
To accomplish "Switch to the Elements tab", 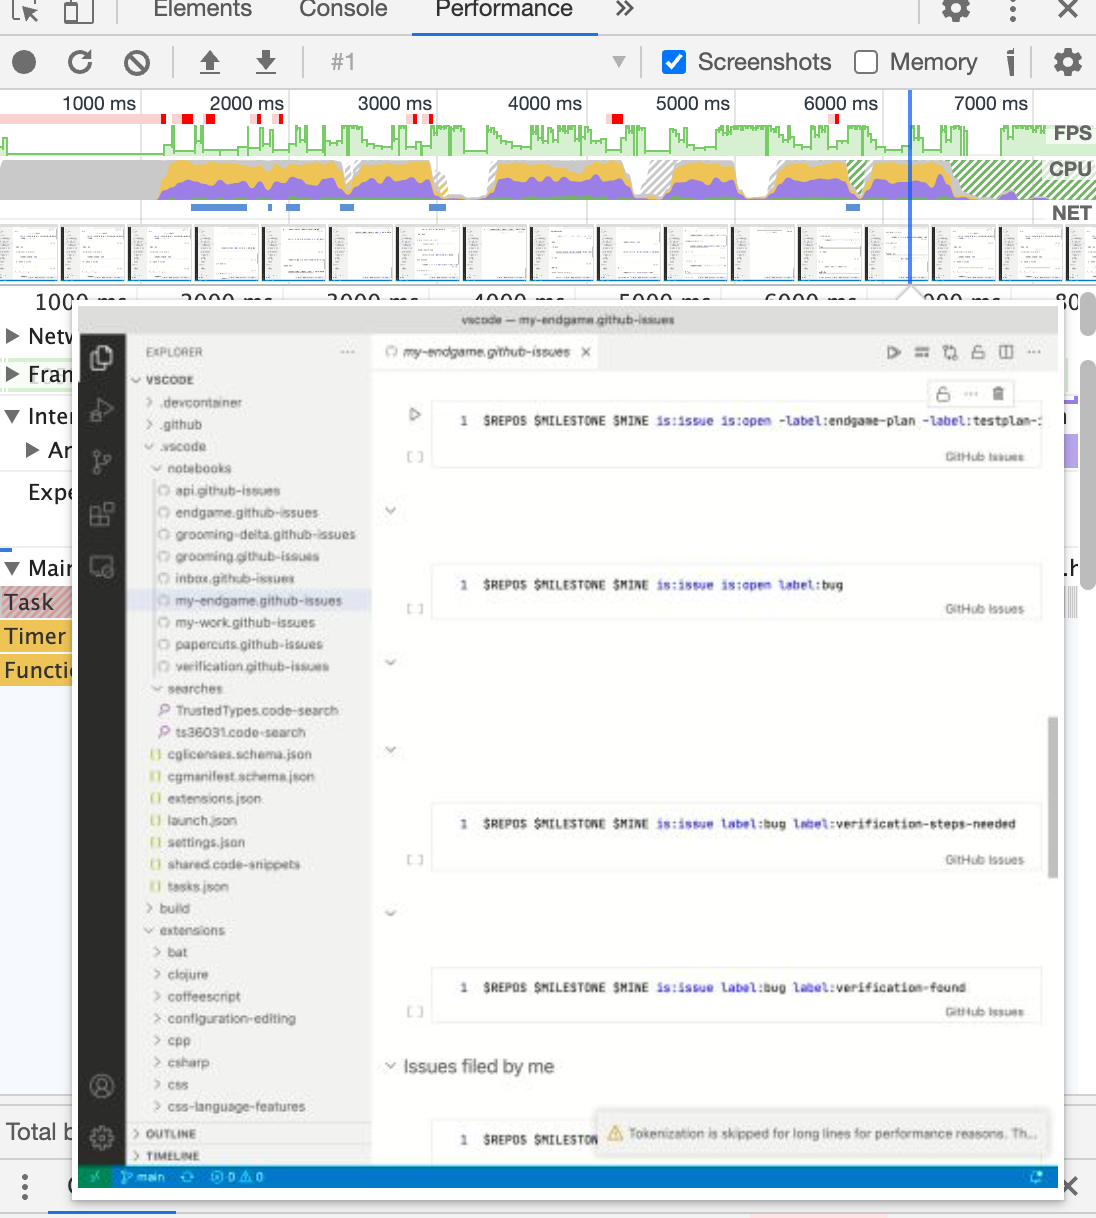I will click(201, 11).
